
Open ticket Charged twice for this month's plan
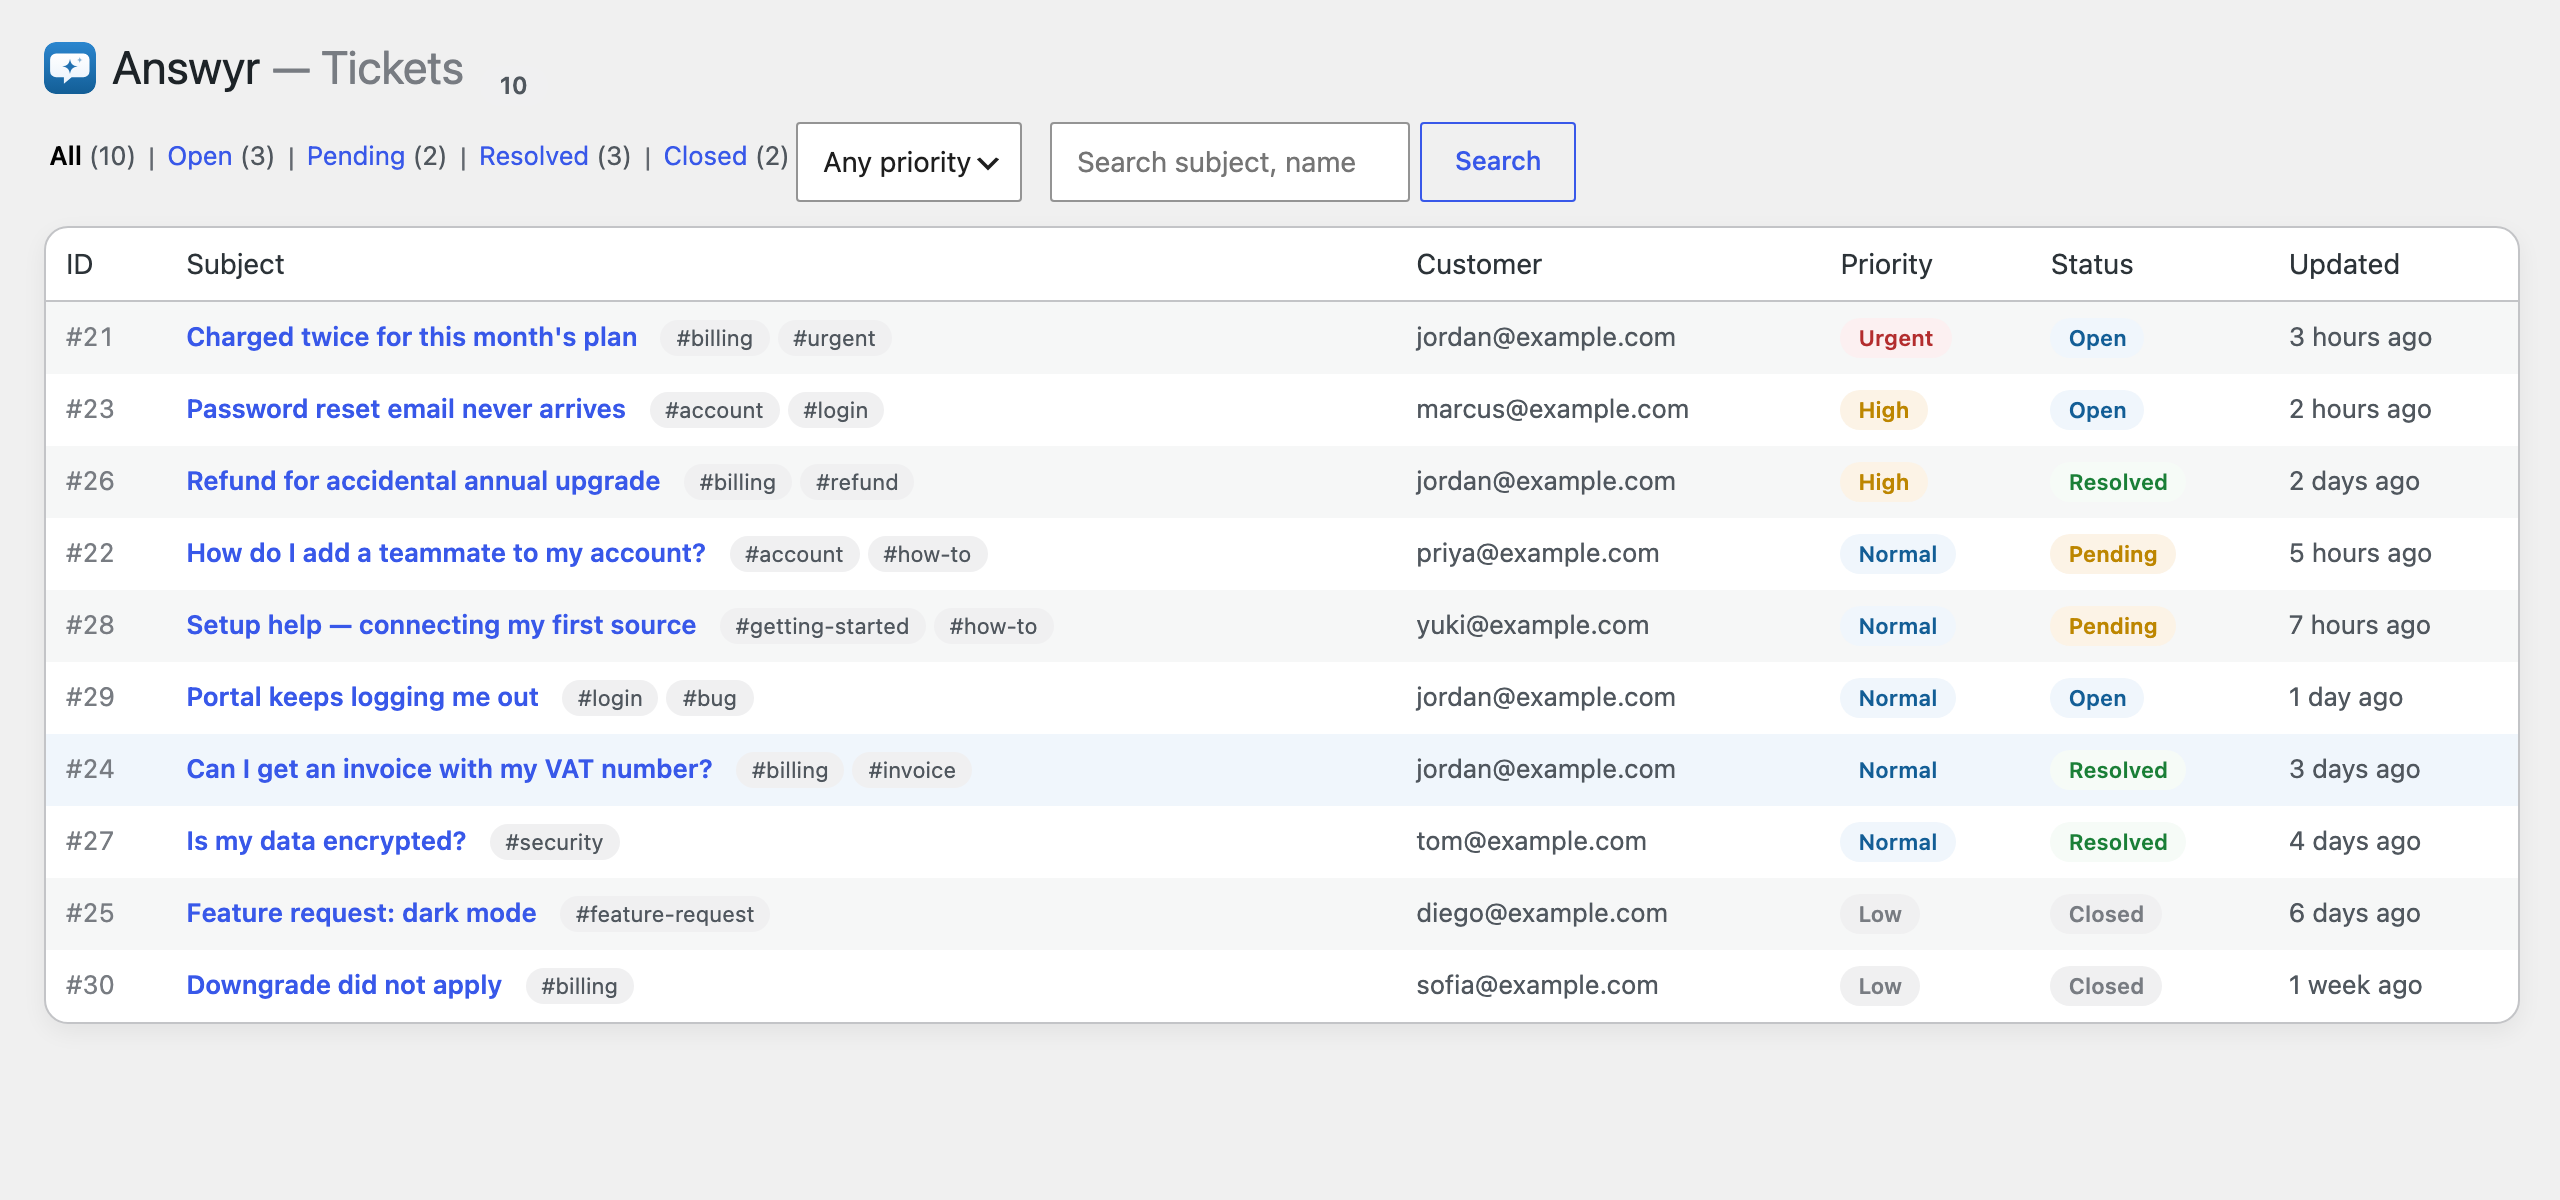(x=411, y=337)
